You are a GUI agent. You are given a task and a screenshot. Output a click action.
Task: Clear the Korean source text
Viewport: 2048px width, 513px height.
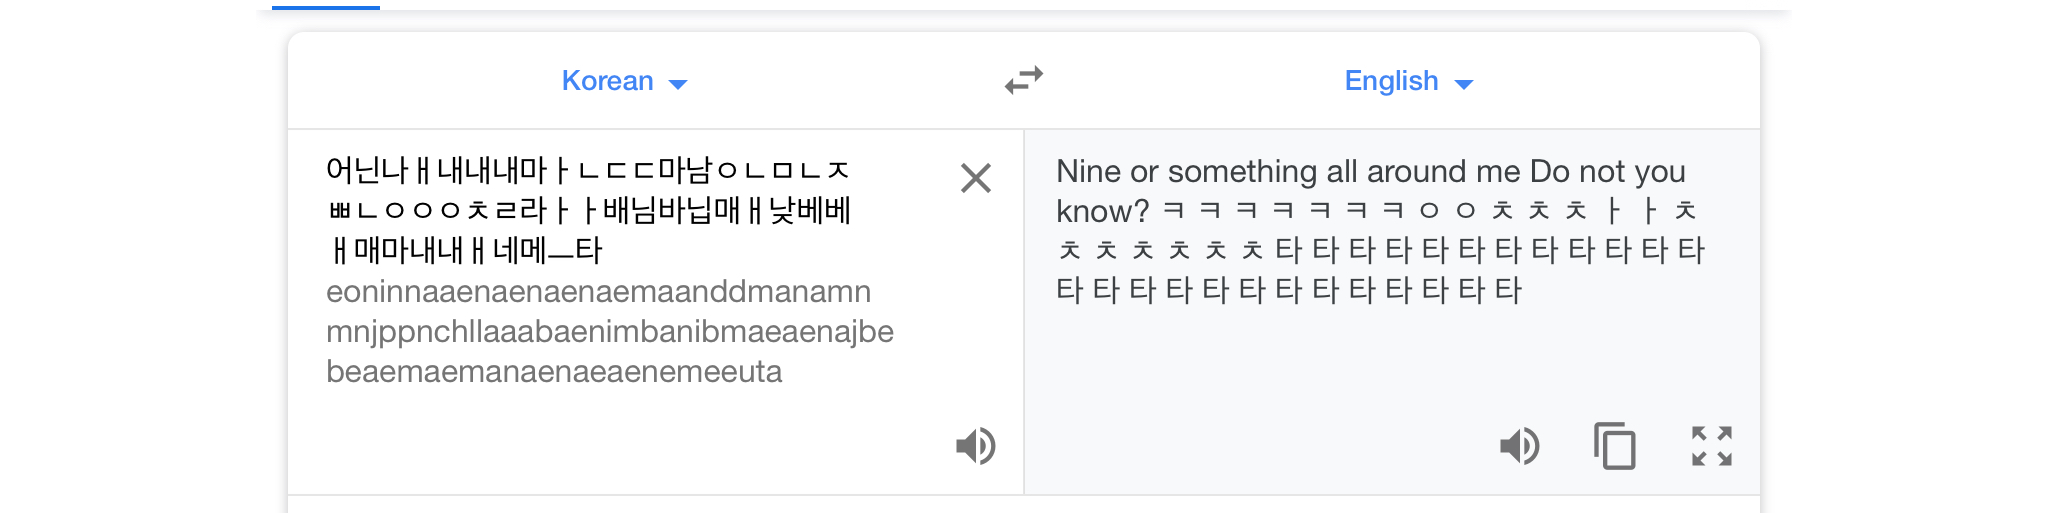975,178
